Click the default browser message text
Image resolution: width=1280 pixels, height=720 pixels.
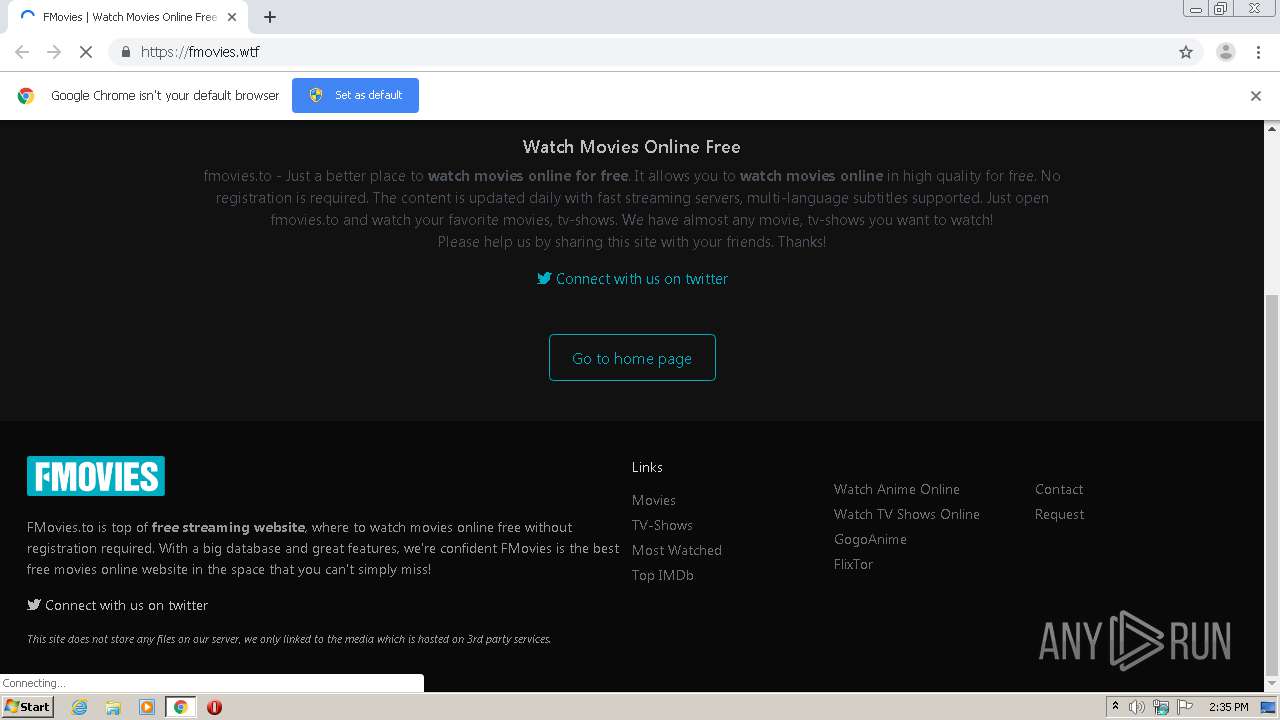(x=165, y=96)
